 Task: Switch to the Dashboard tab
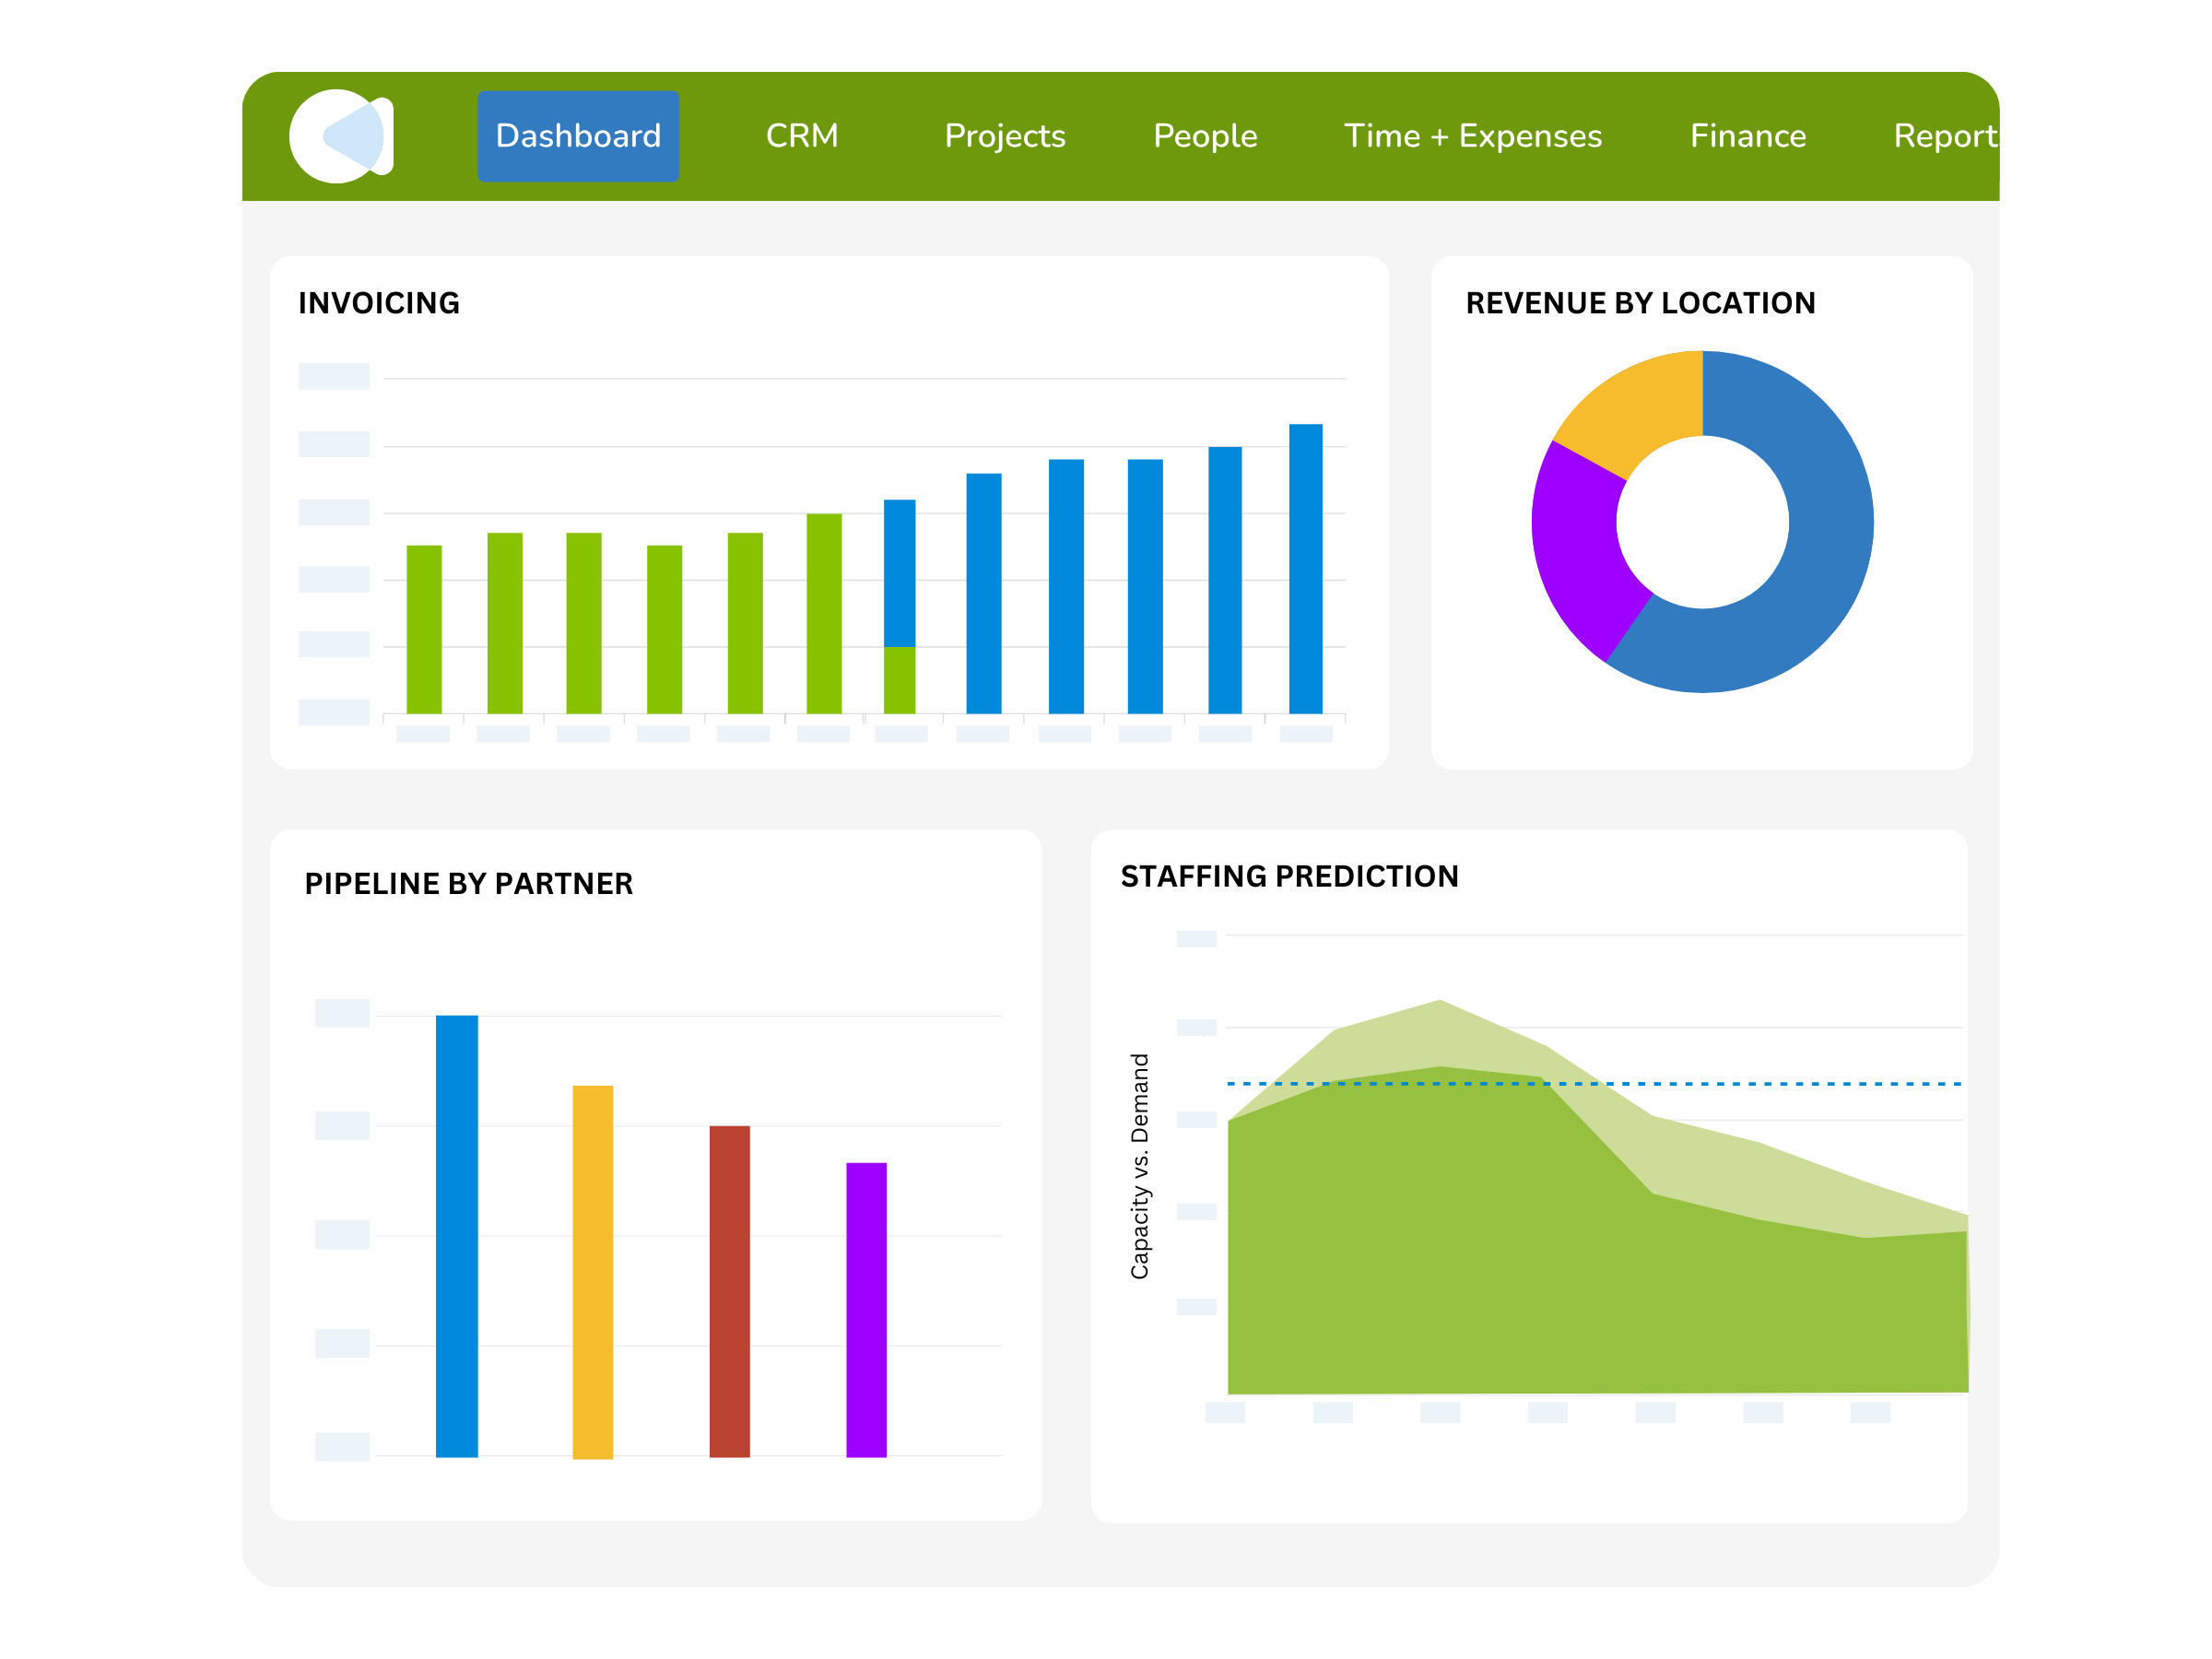click(x=578, y=136)
